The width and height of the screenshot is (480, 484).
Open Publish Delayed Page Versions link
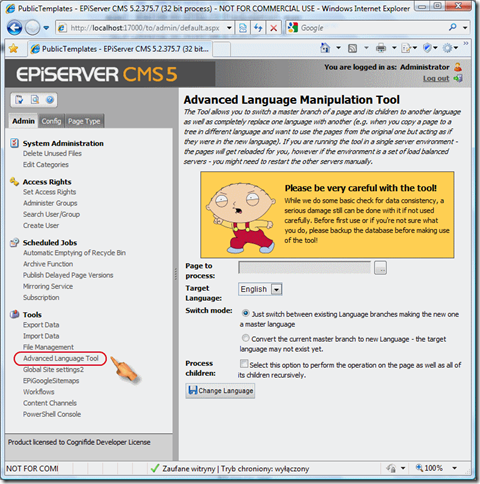(x=68, y=275)
